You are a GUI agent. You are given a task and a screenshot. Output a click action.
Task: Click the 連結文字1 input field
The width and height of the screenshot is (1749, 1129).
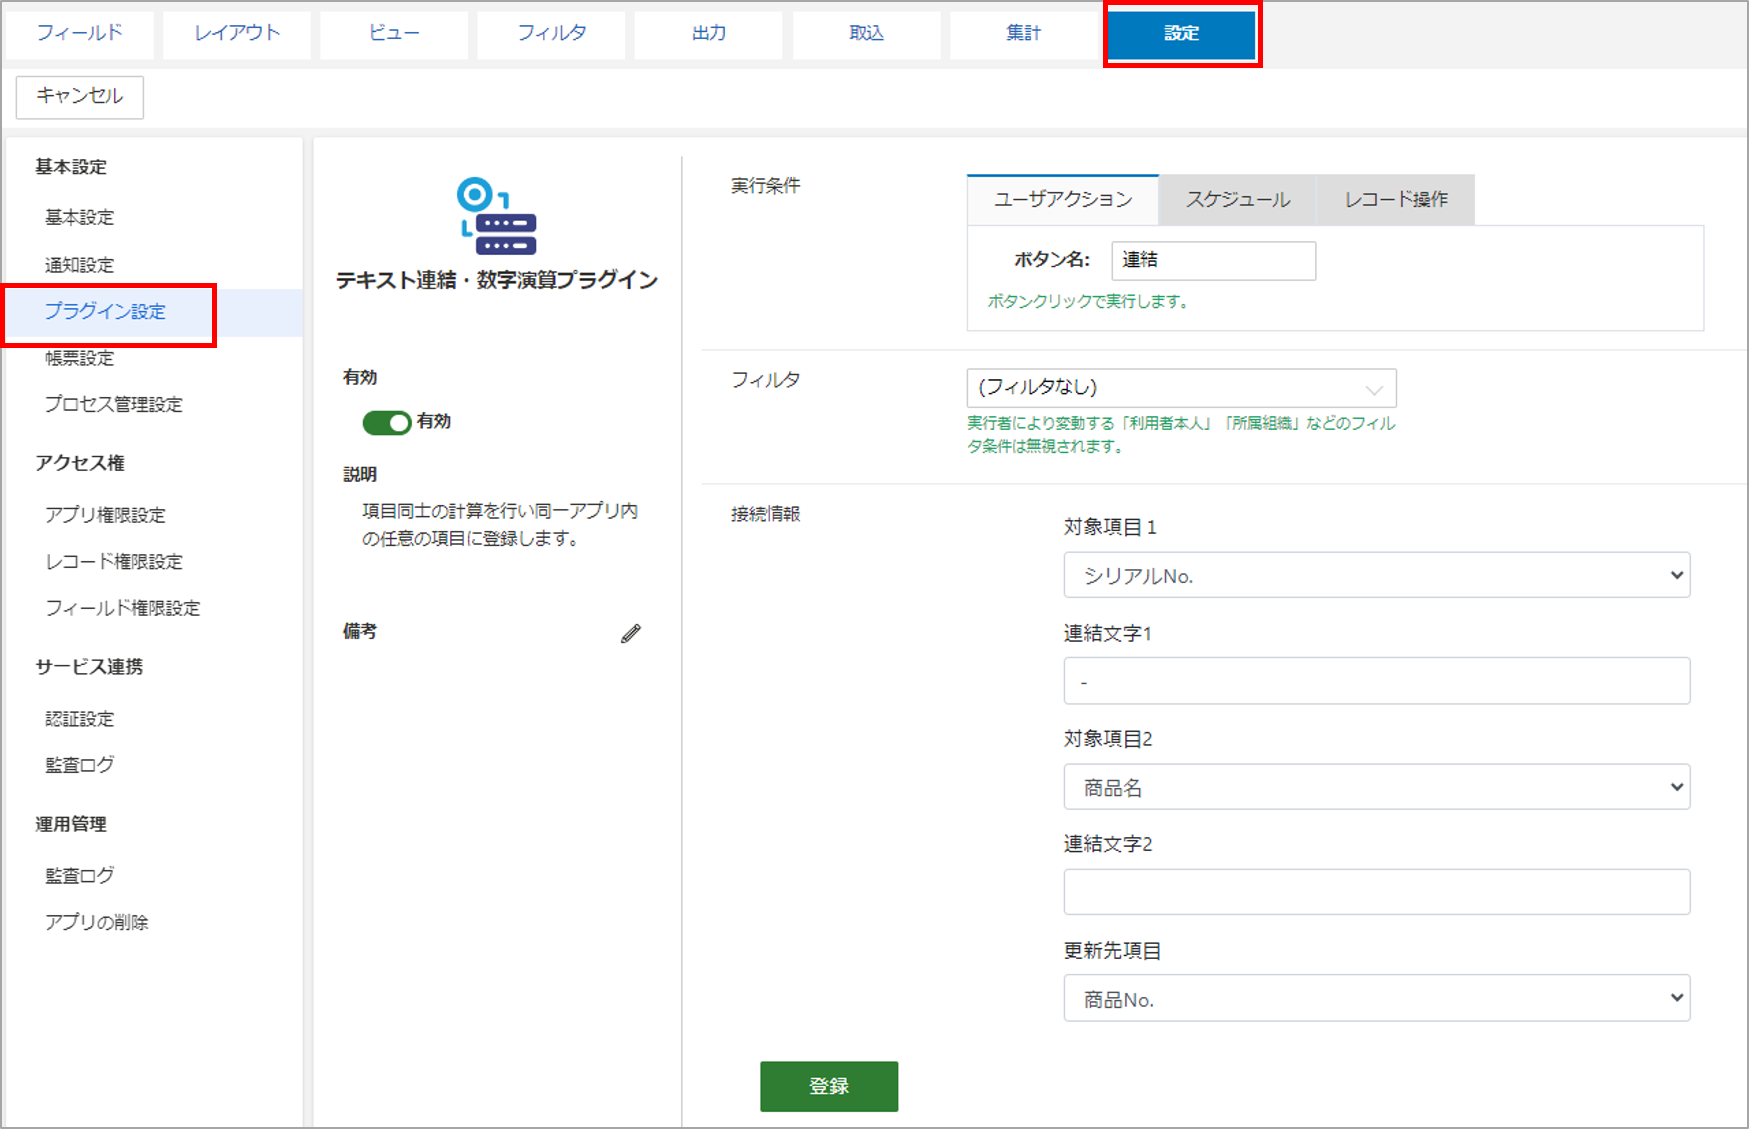pyautogui.click(x=1377, y=681)
